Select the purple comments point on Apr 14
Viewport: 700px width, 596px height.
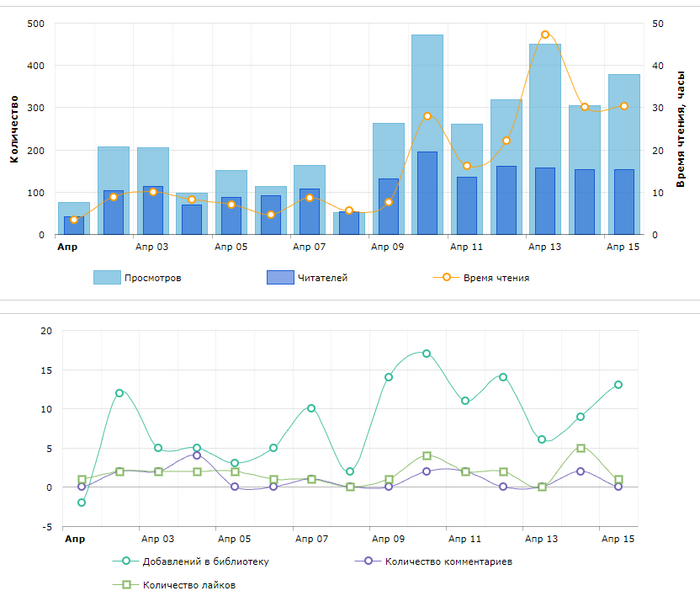[x=580, y=471]
